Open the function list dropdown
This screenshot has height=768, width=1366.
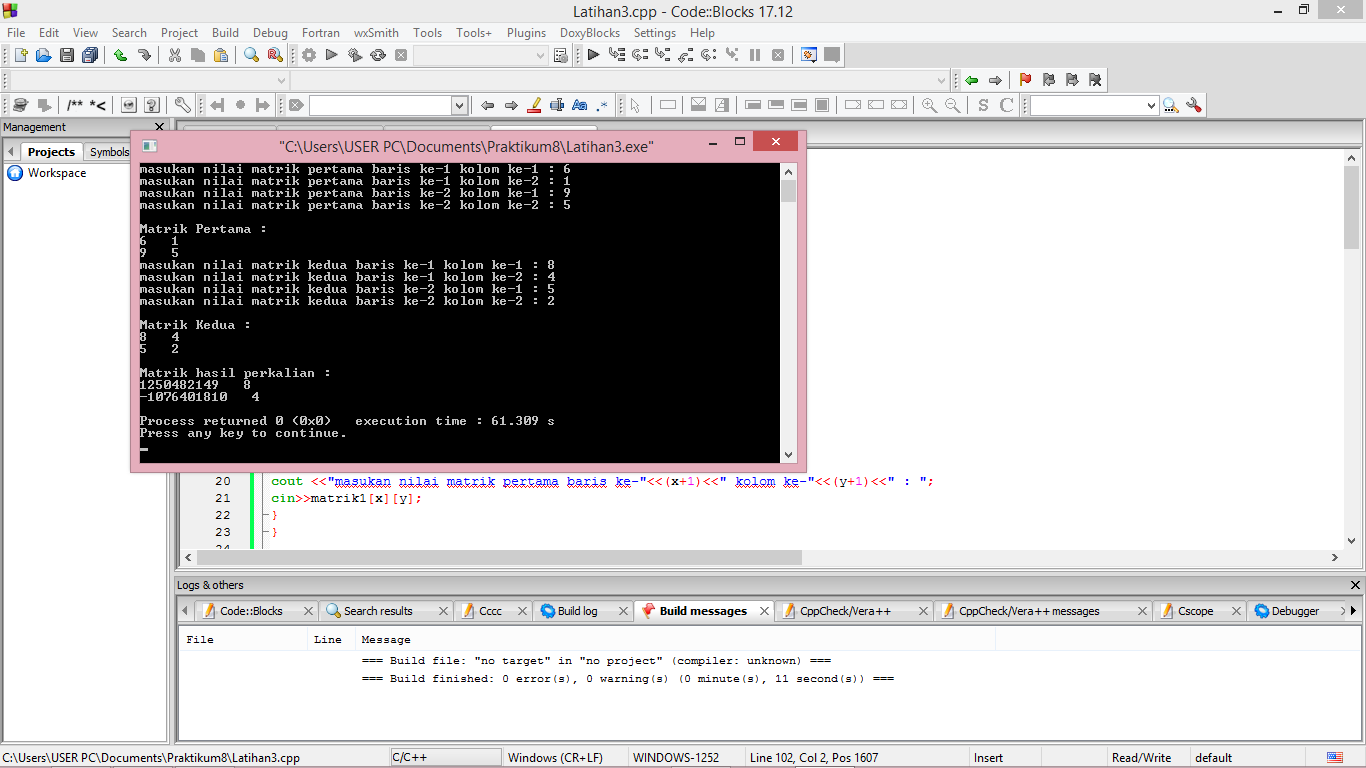[x=942, y=80]
